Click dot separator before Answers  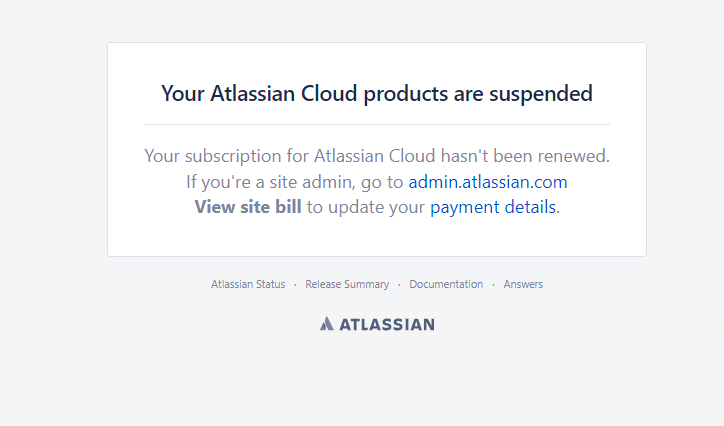[x=493, y=285]
